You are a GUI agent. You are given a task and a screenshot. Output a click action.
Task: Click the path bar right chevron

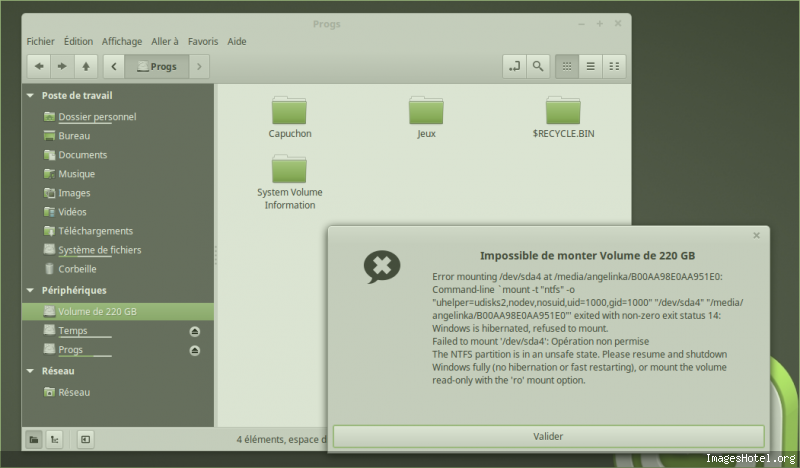(x=199, y=66)
